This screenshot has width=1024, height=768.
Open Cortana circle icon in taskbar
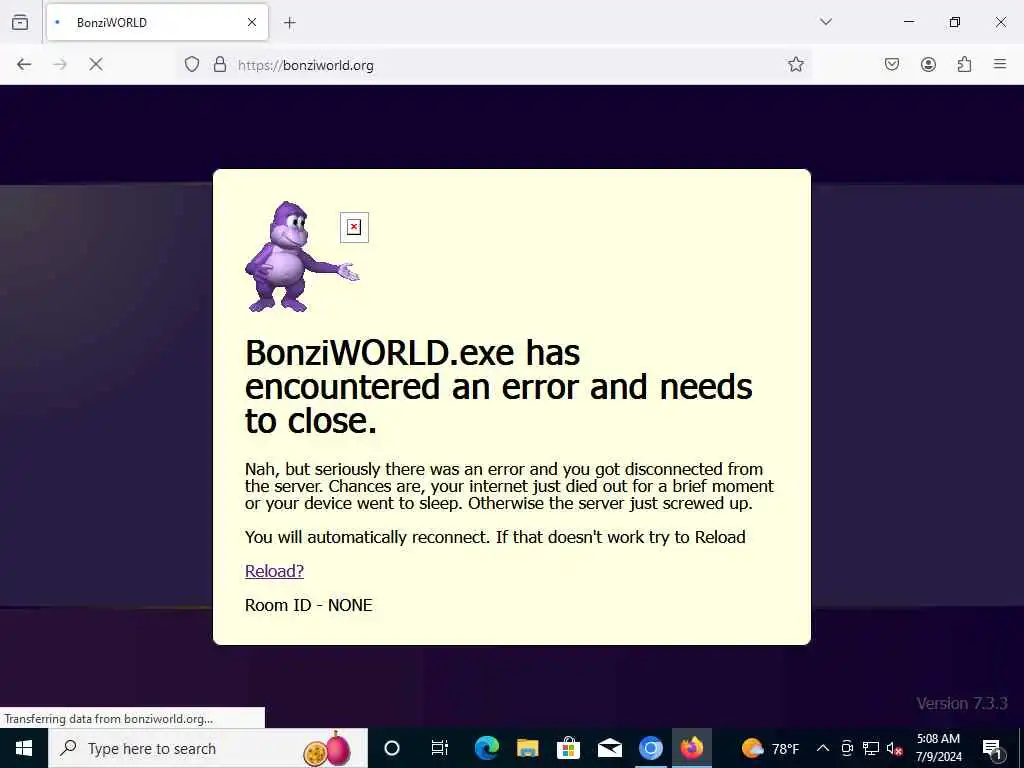point(392,748)
